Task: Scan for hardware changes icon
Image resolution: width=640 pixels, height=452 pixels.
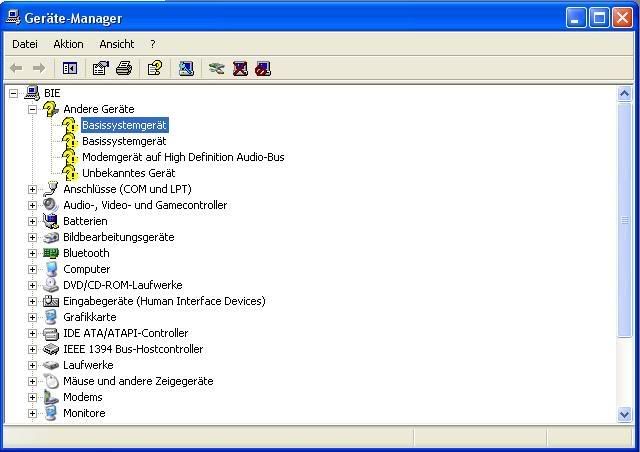Action: [x=186, y=68]
